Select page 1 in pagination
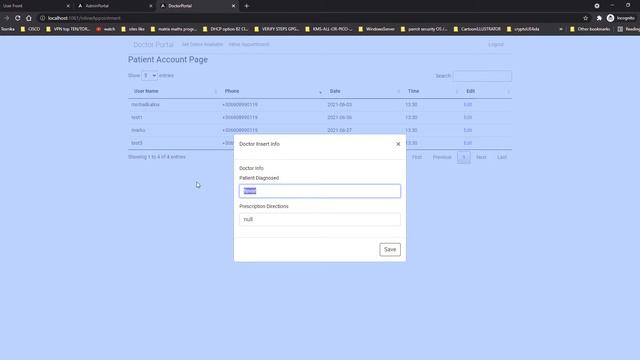This screenshot has height=360, width=640. (464, 157)
